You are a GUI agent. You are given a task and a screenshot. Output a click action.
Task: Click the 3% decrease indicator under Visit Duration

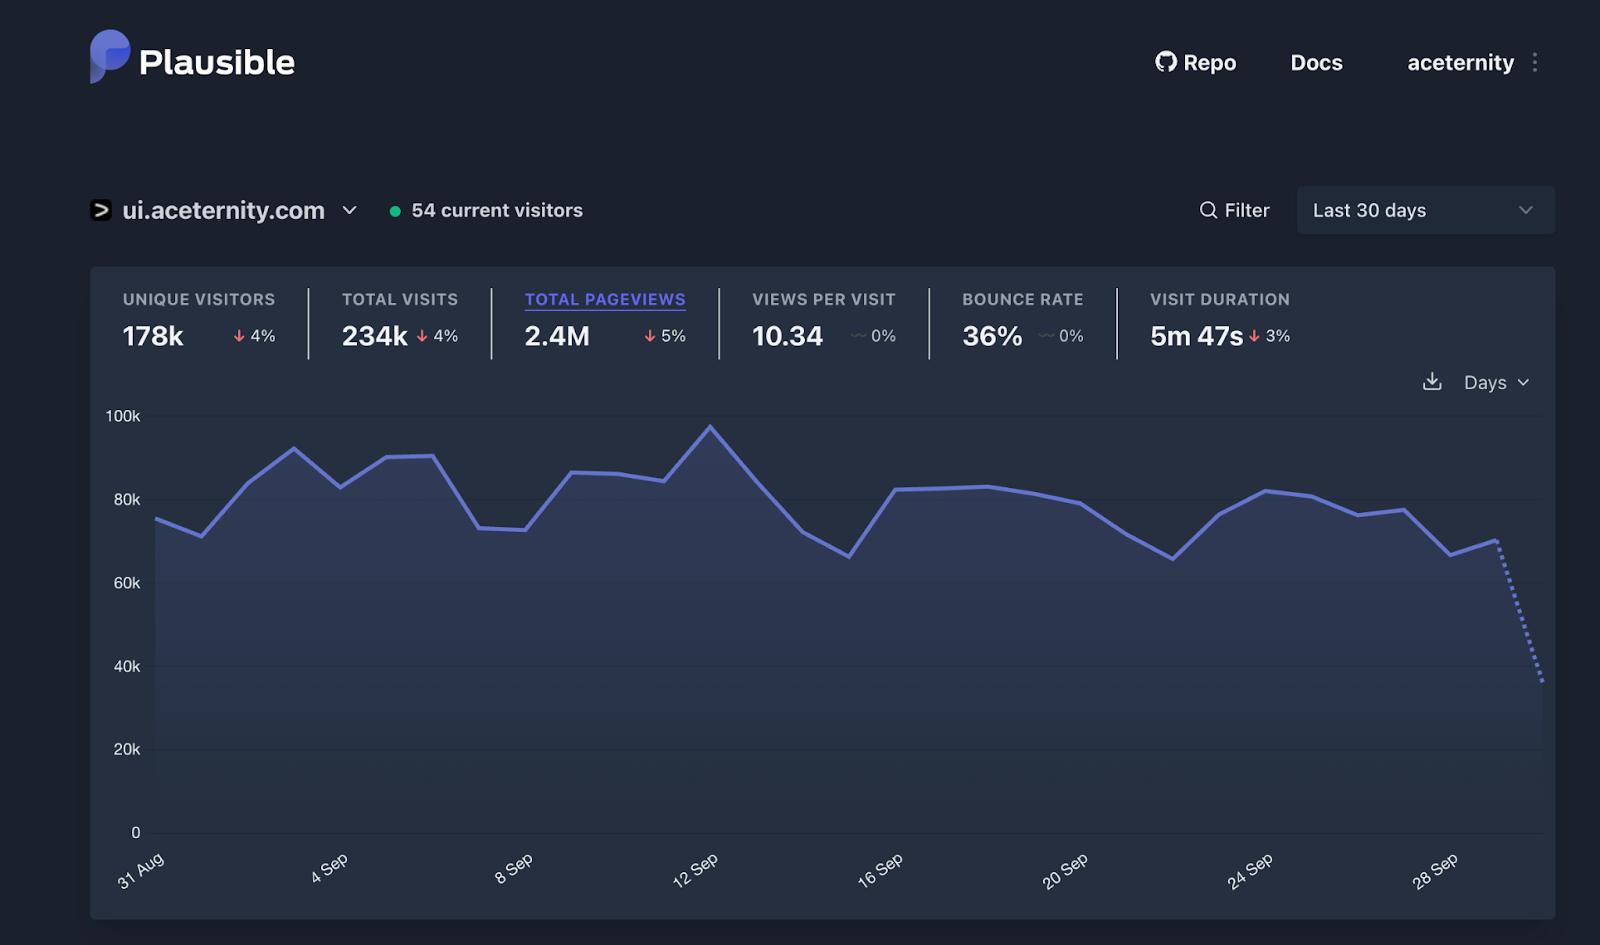tap(1269, 336)
